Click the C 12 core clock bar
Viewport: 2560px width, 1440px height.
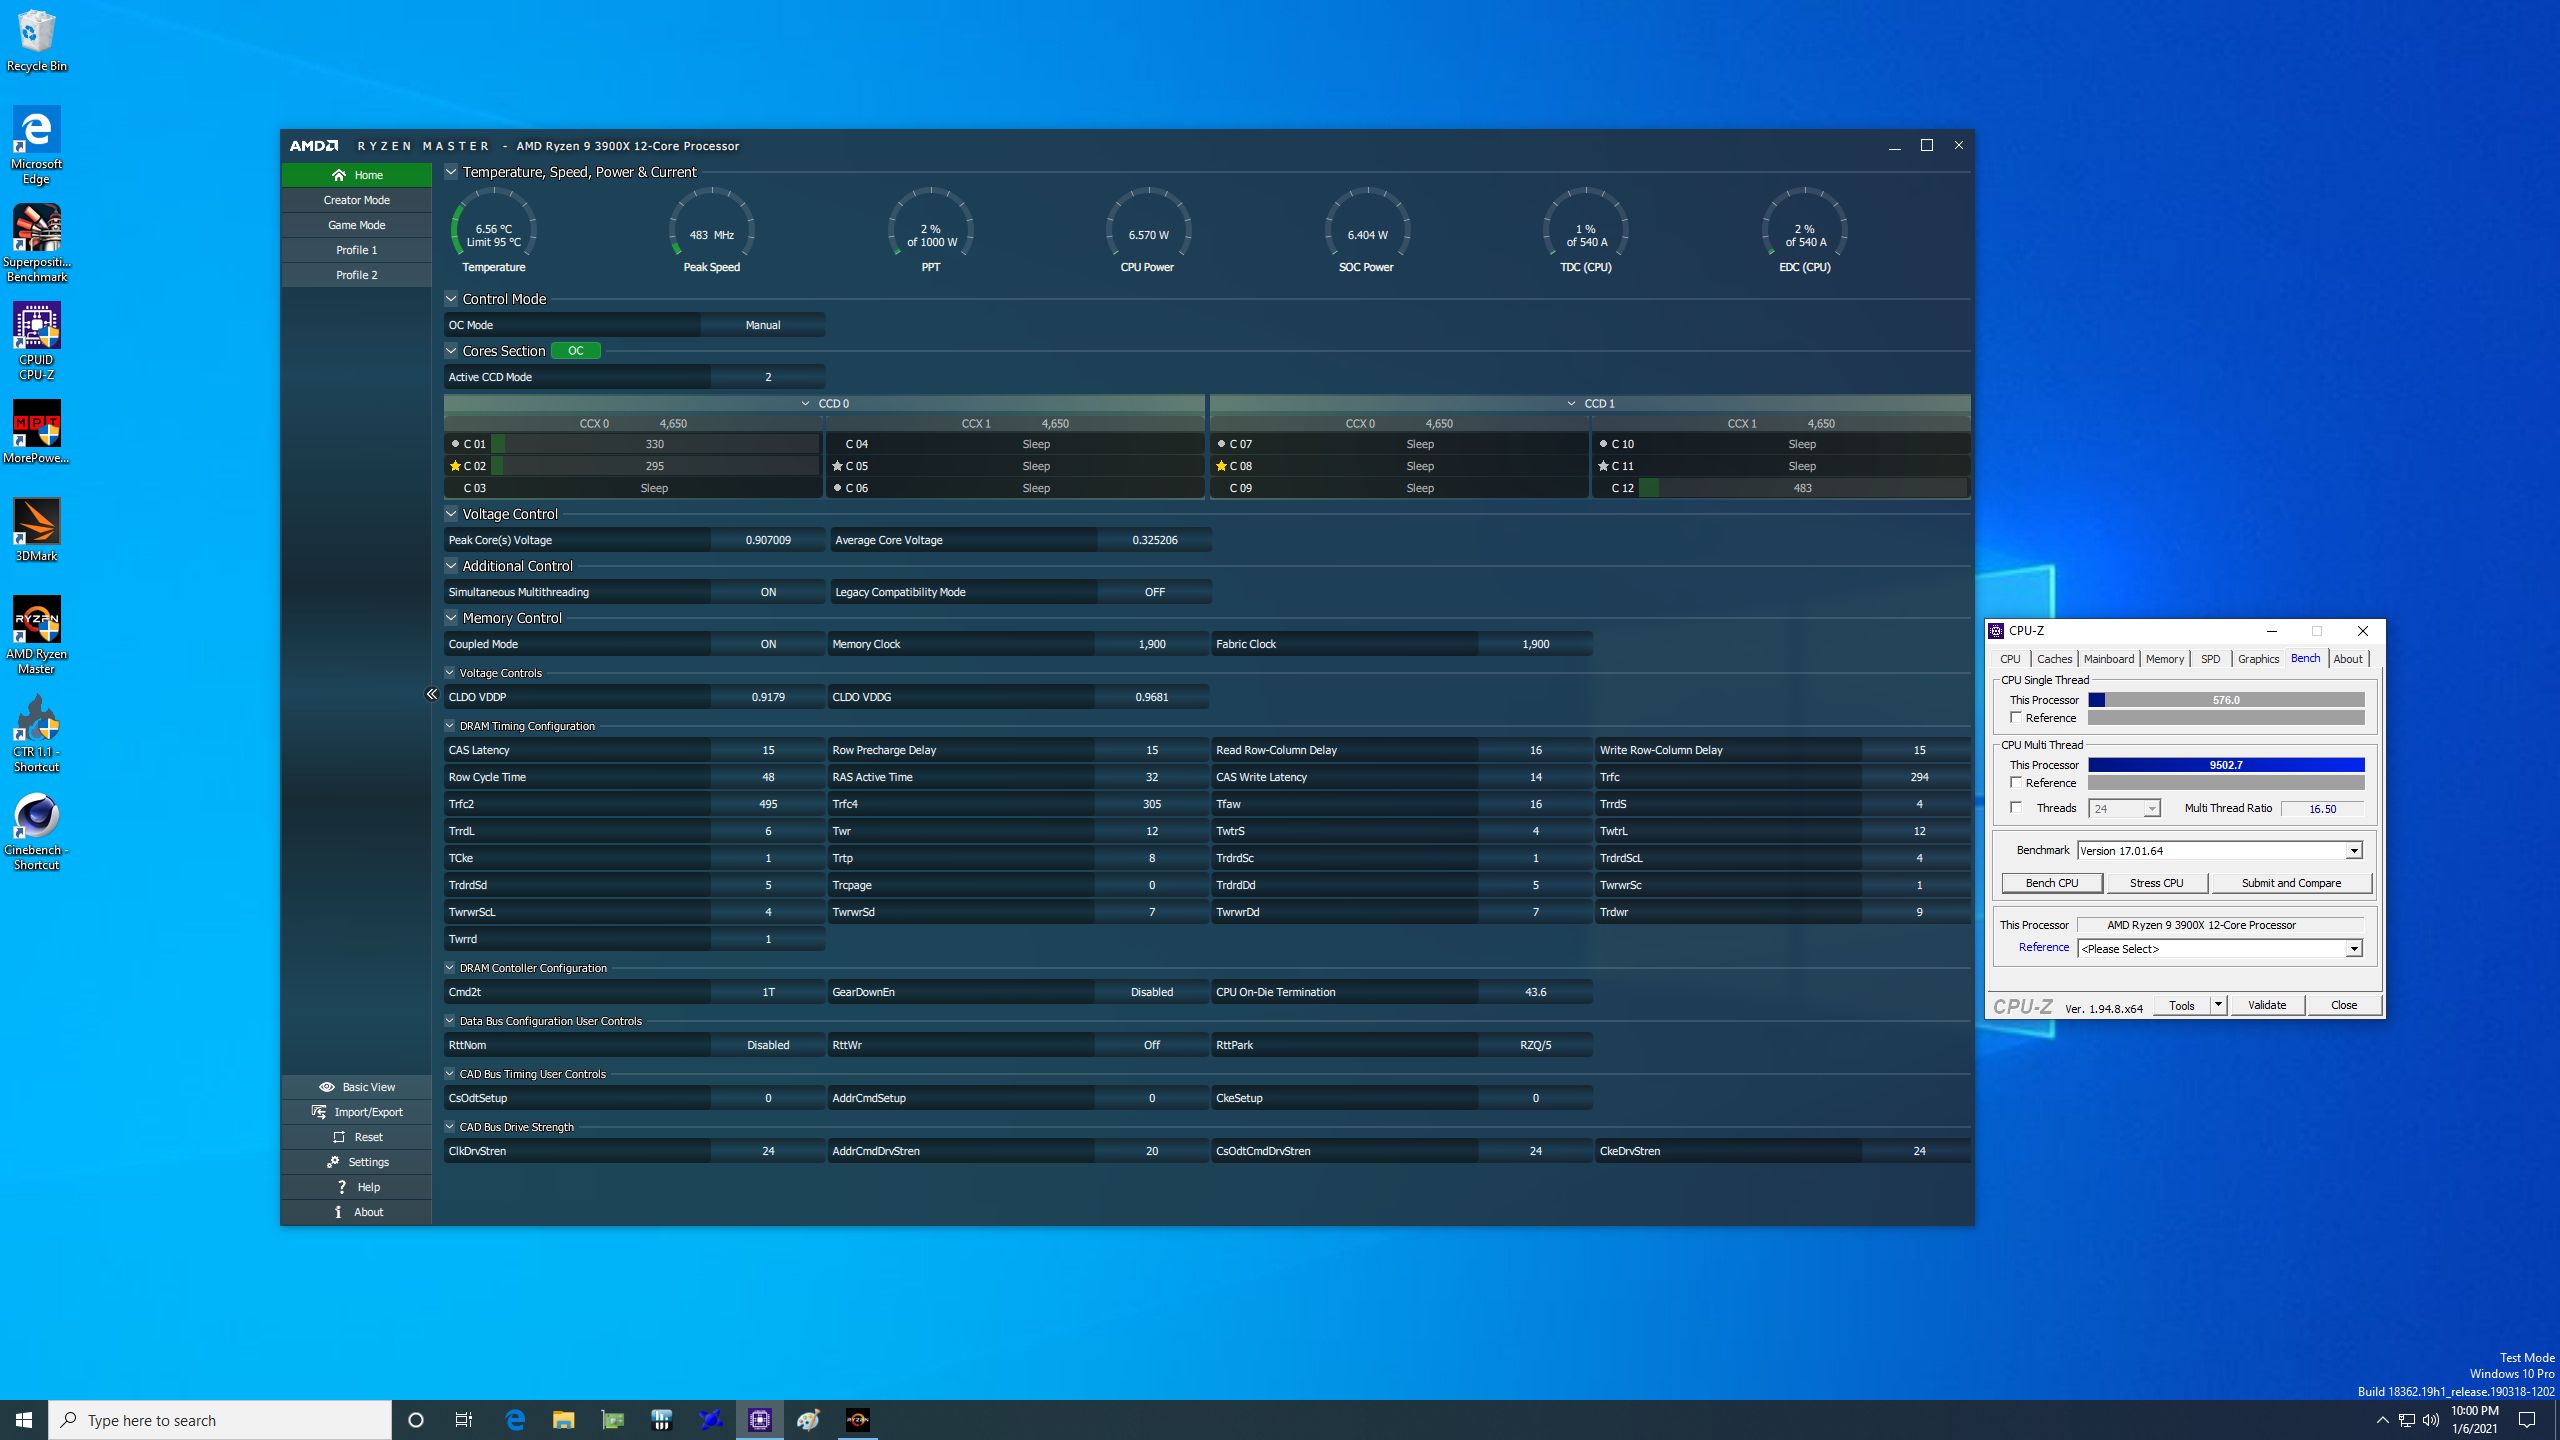point(1803,488)
